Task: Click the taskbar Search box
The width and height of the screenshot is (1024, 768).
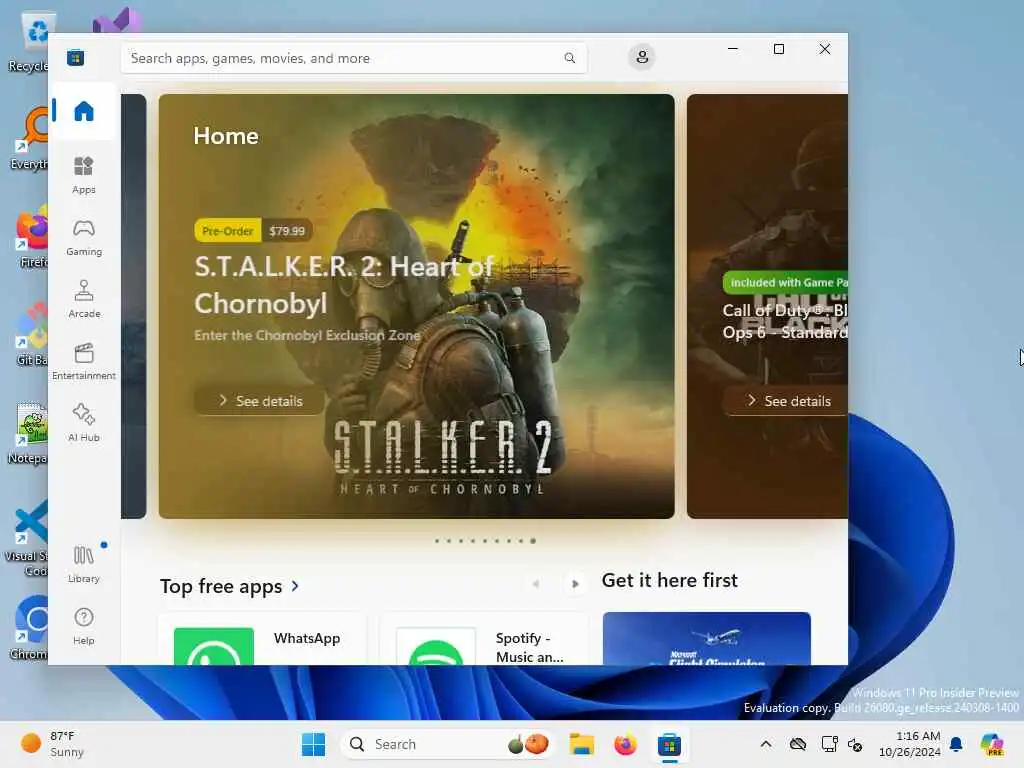Action: click(446, 744)
